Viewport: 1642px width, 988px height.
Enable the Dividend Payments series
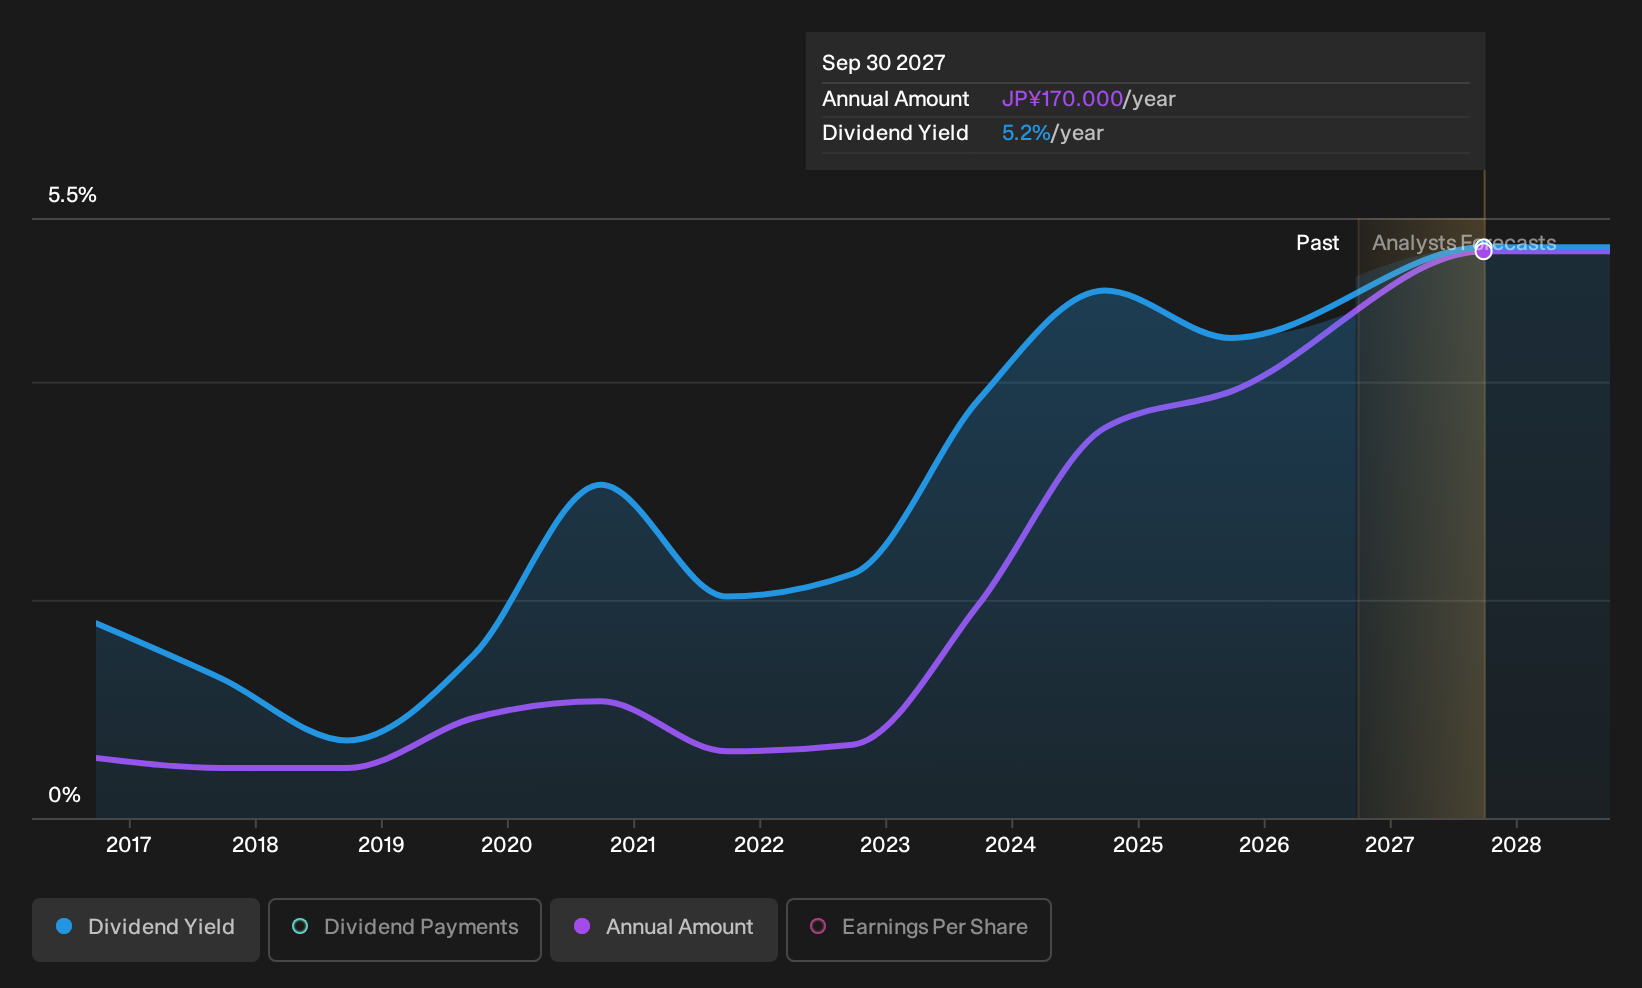405,929
